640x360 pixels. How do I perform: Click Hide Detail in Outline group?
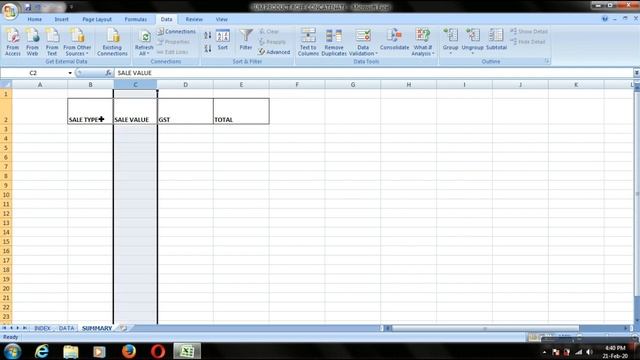[x=528, y=42]
